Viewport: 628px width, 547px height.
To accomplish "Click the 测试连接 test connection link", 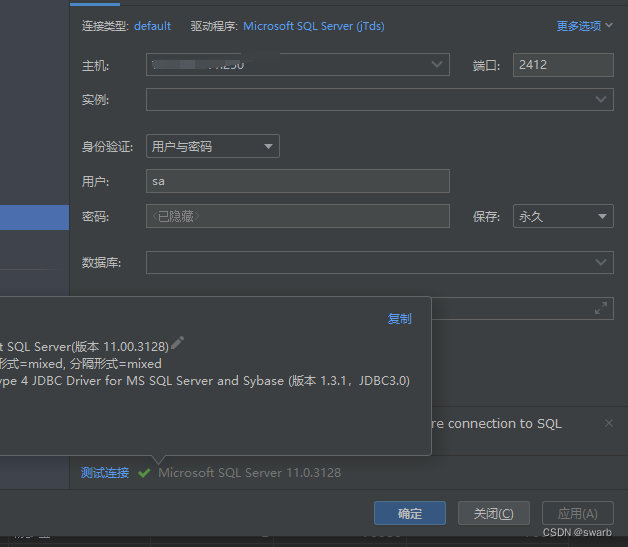I will pos(105,473).
